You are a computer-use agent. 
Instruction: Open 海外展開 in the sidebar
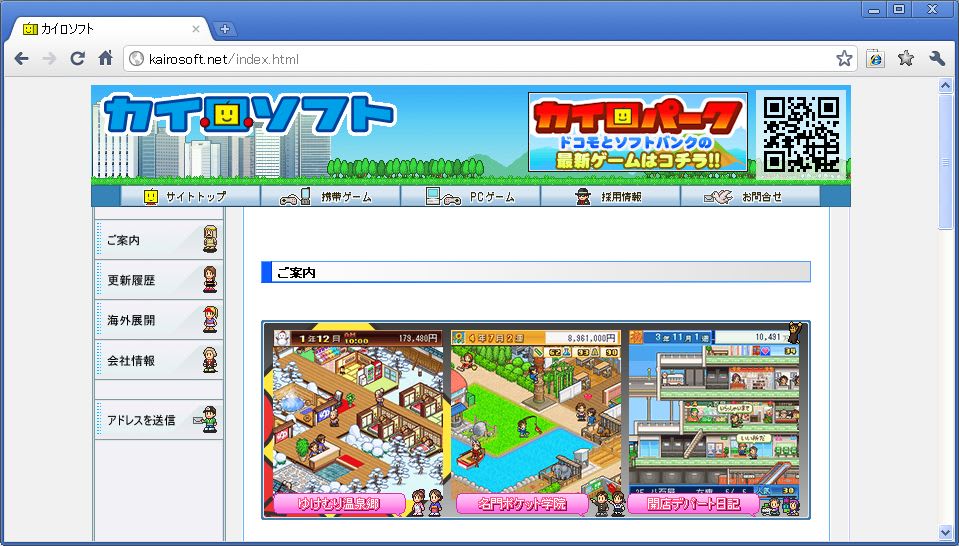click(x=158, y=320)
